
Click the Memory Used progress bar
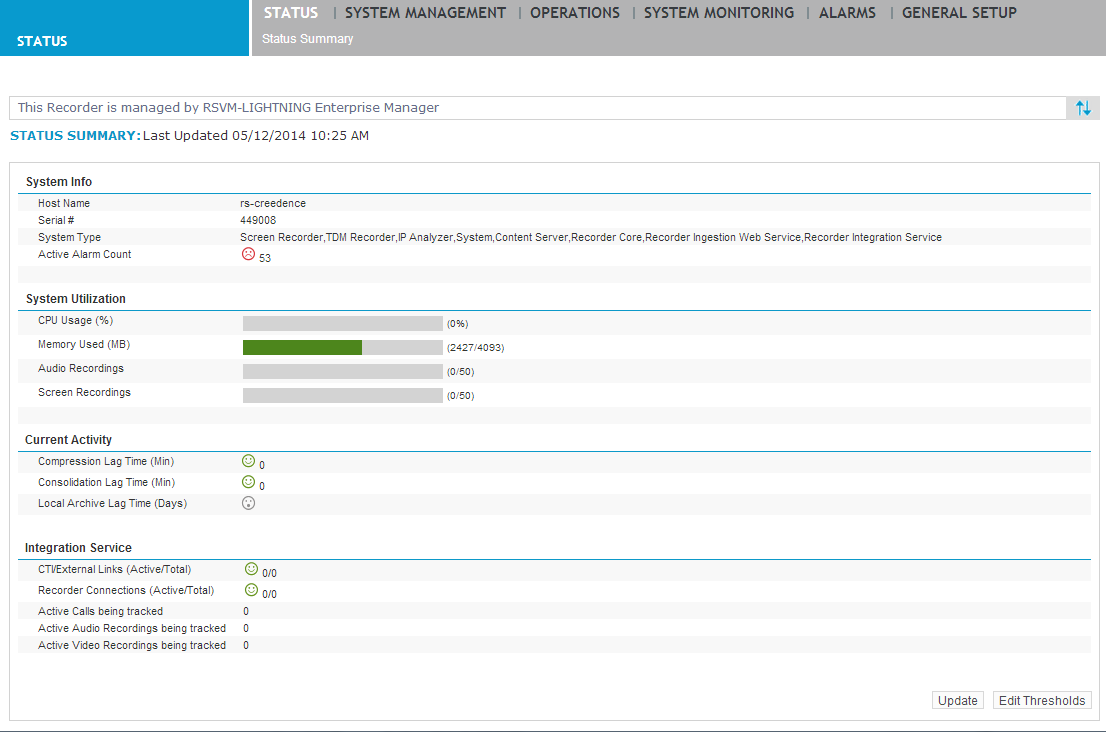click(x=342, y=347)
